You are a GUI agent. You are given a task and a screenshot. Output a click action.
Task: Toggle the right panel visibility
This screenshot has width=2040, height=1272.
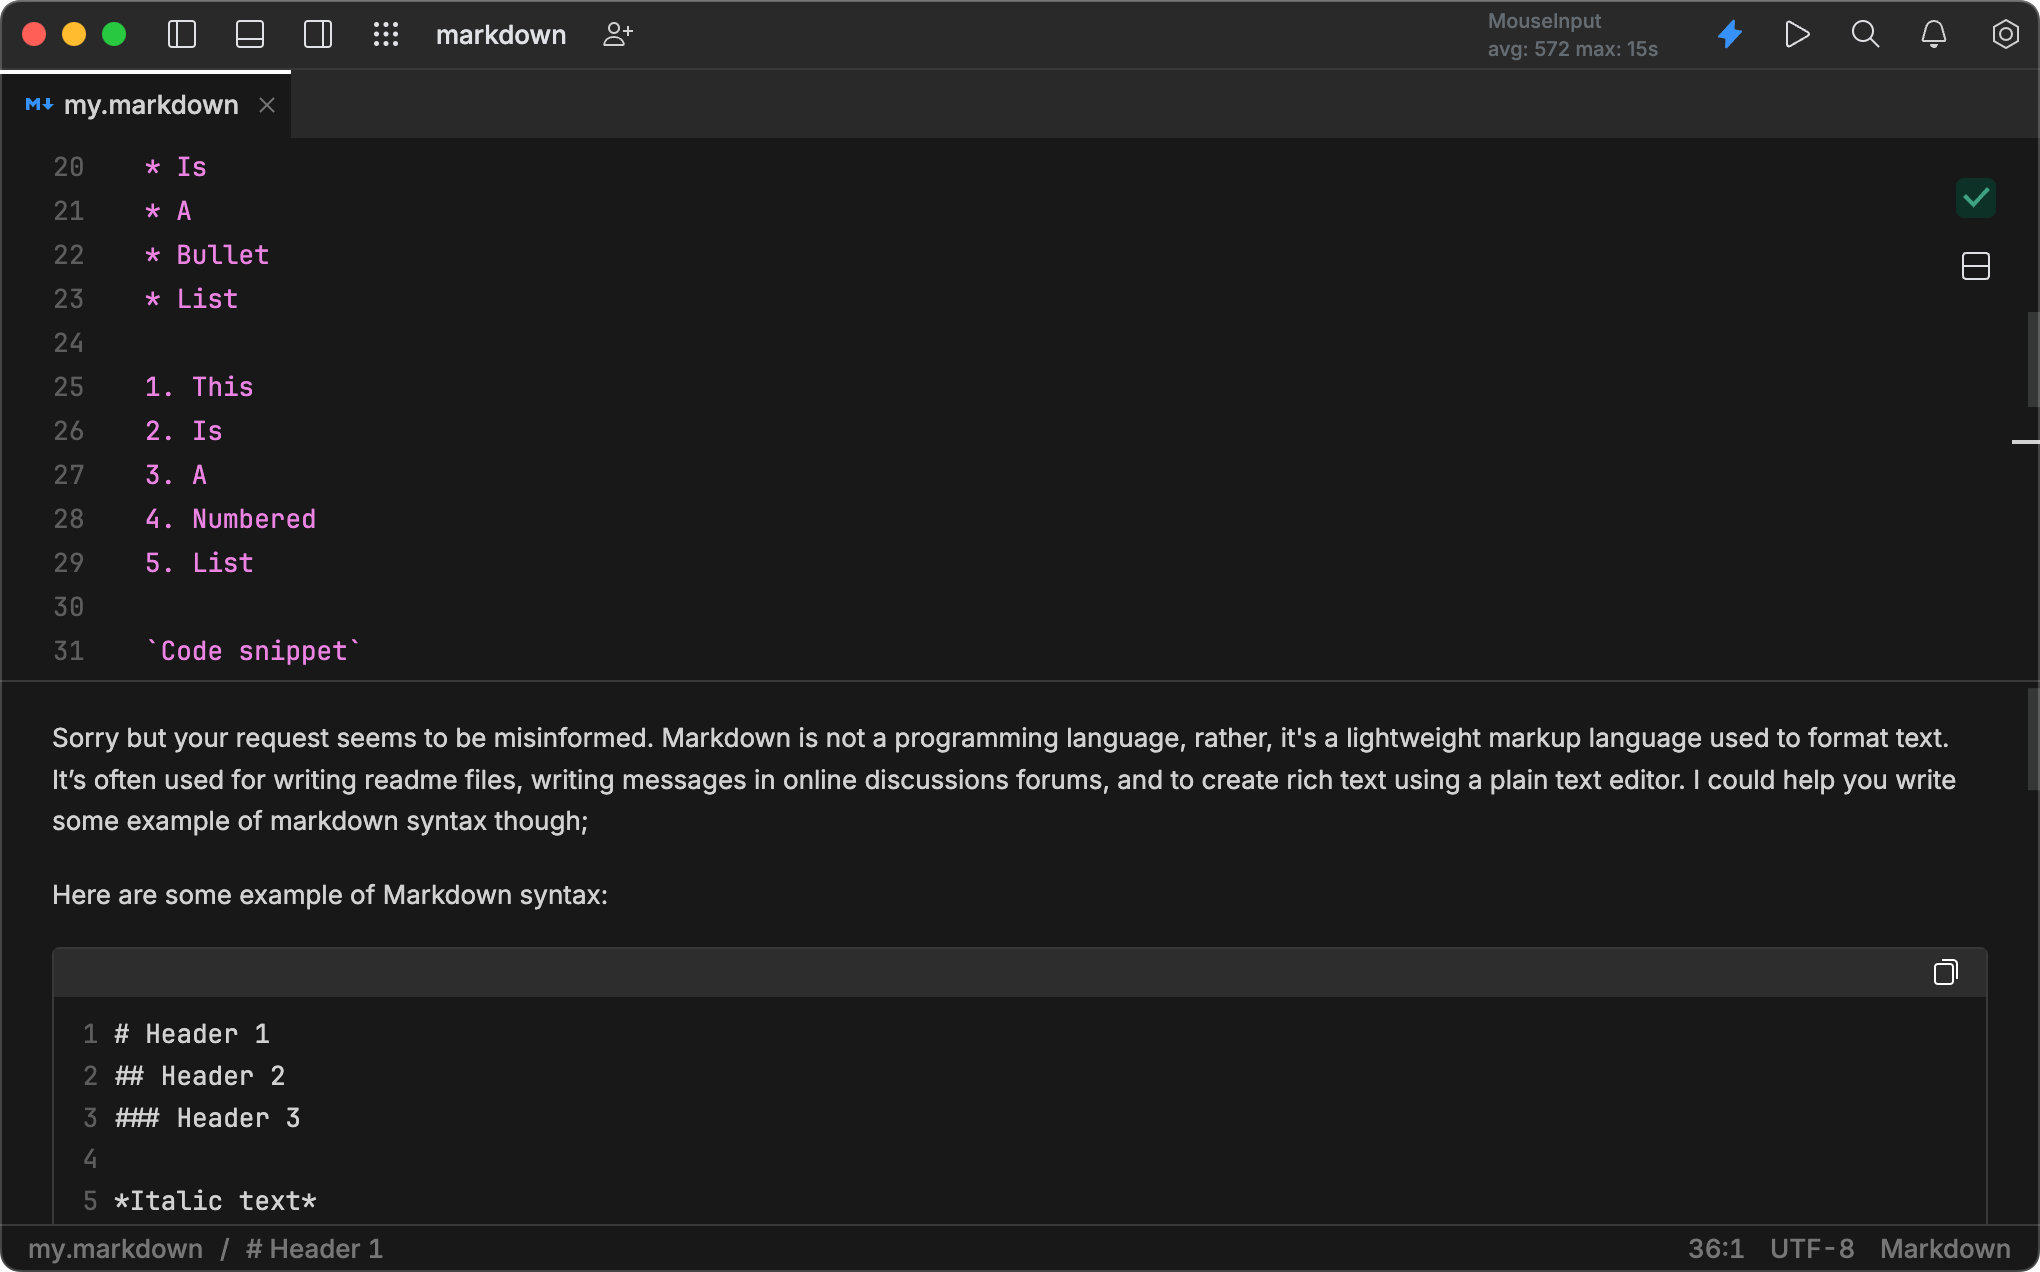317,34
